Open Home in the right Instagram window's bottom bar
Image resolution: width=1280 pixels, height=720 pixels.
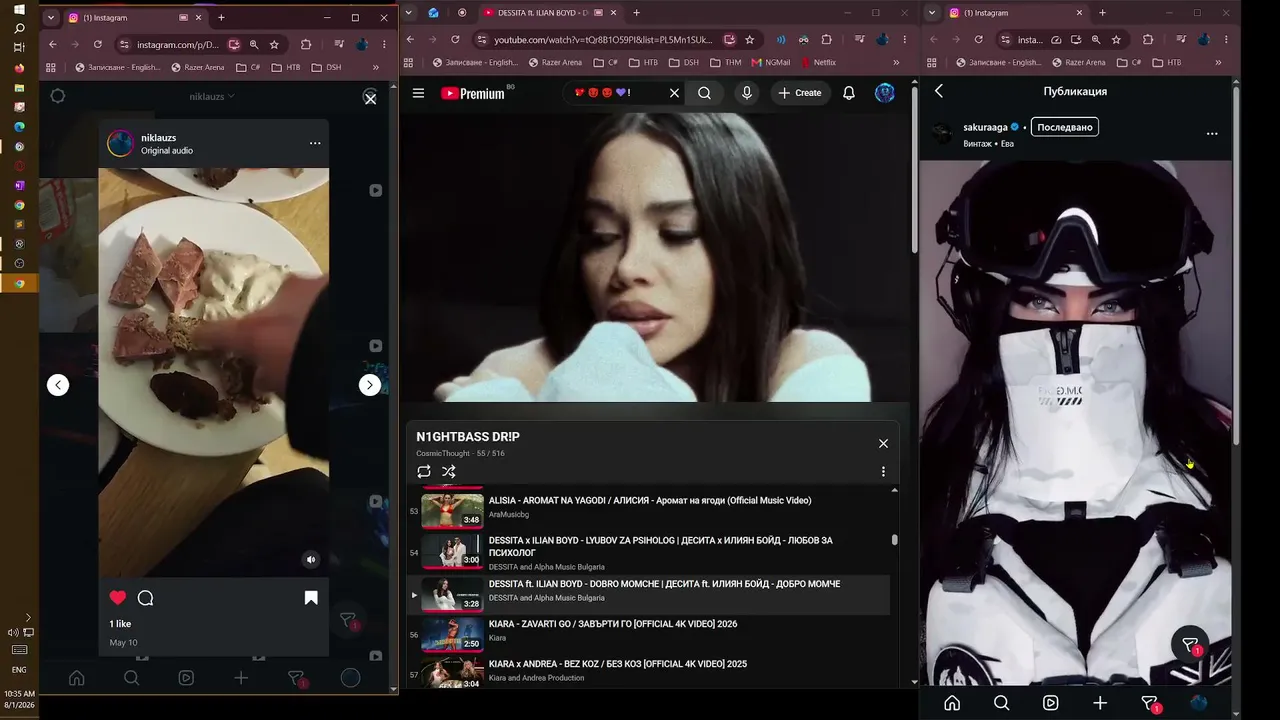(952, 702)
